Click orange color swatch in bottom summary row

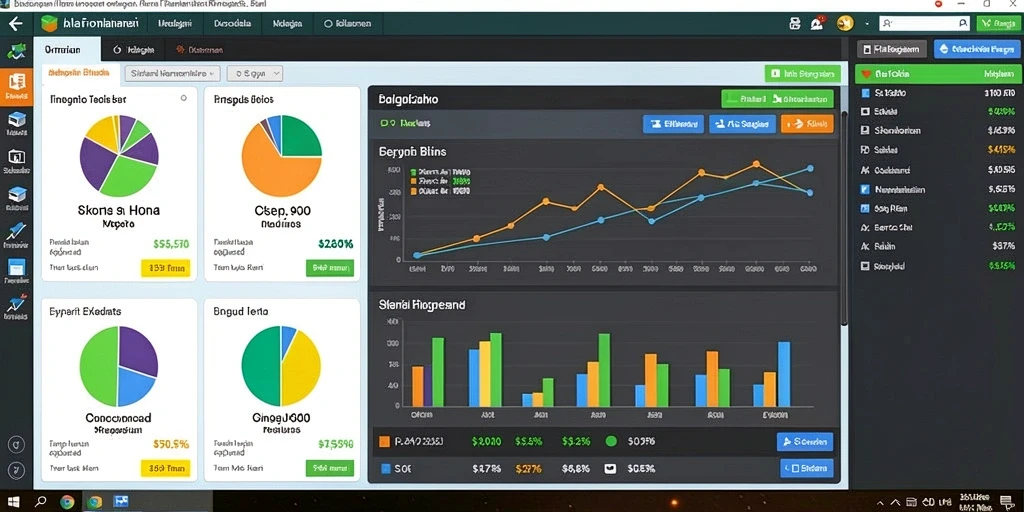(x=385, y=441)
